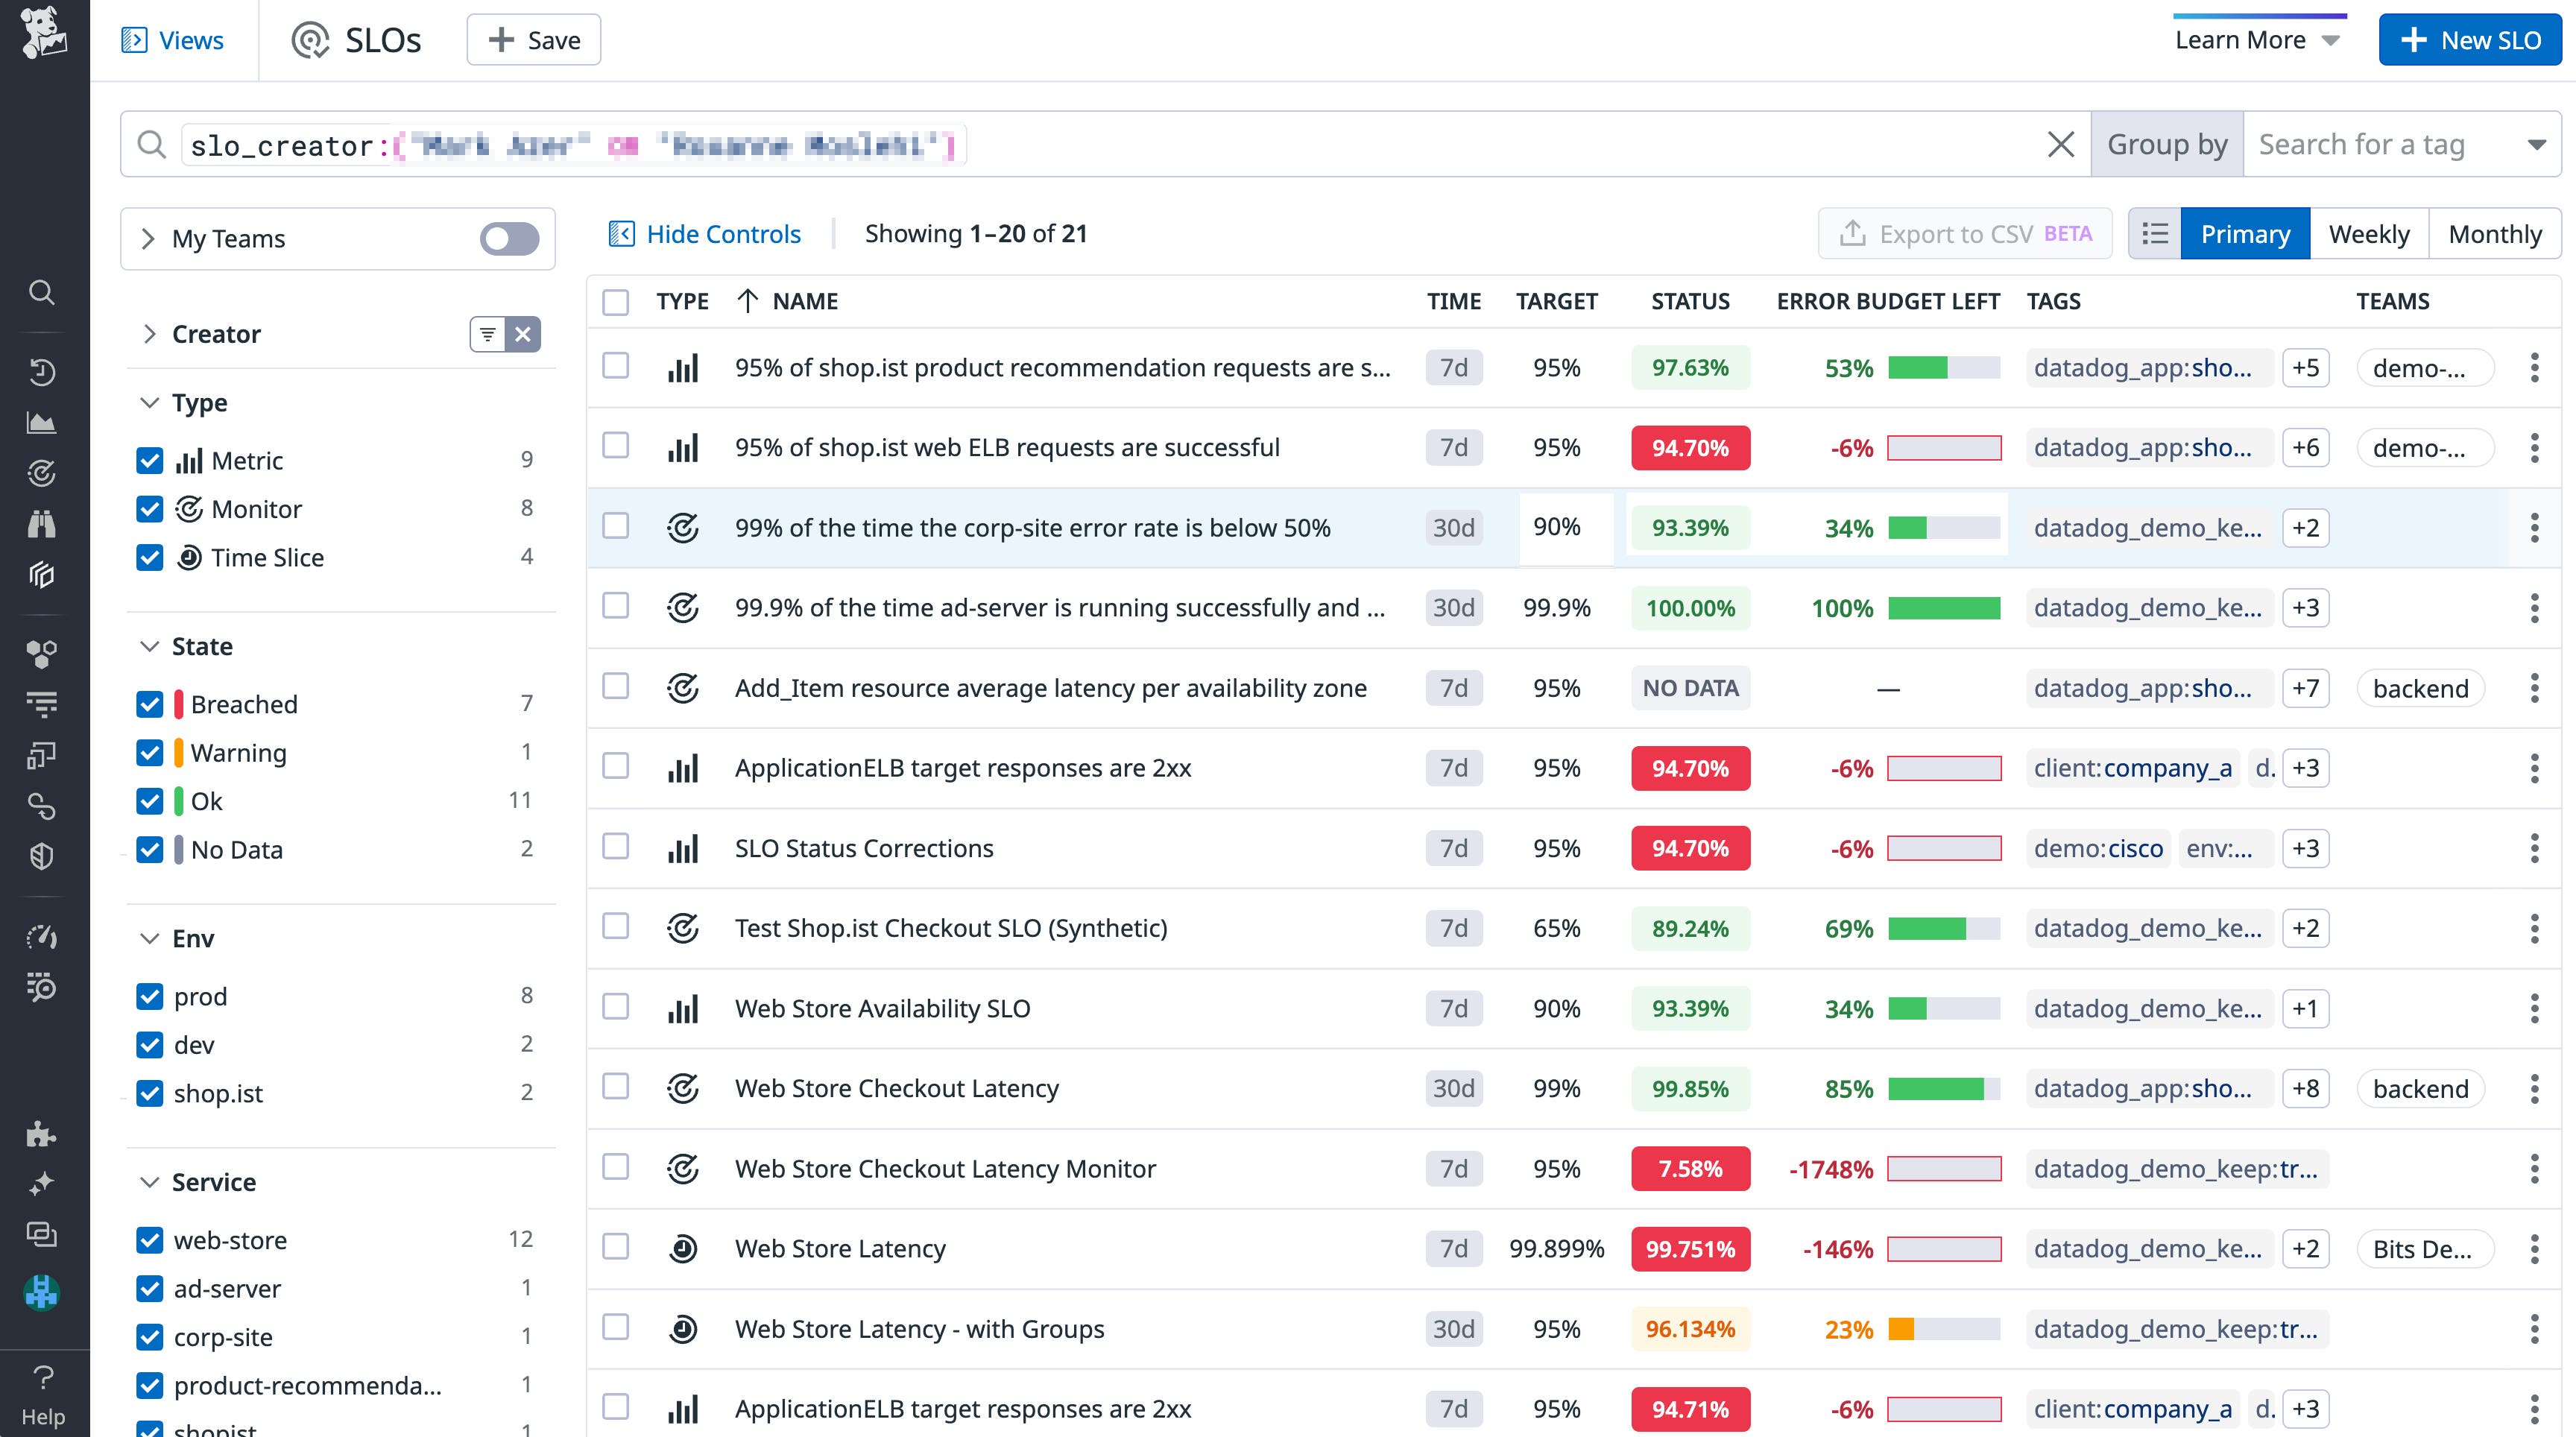
Task: Open the list density icon beside Primary
Action: (2155, 233)
